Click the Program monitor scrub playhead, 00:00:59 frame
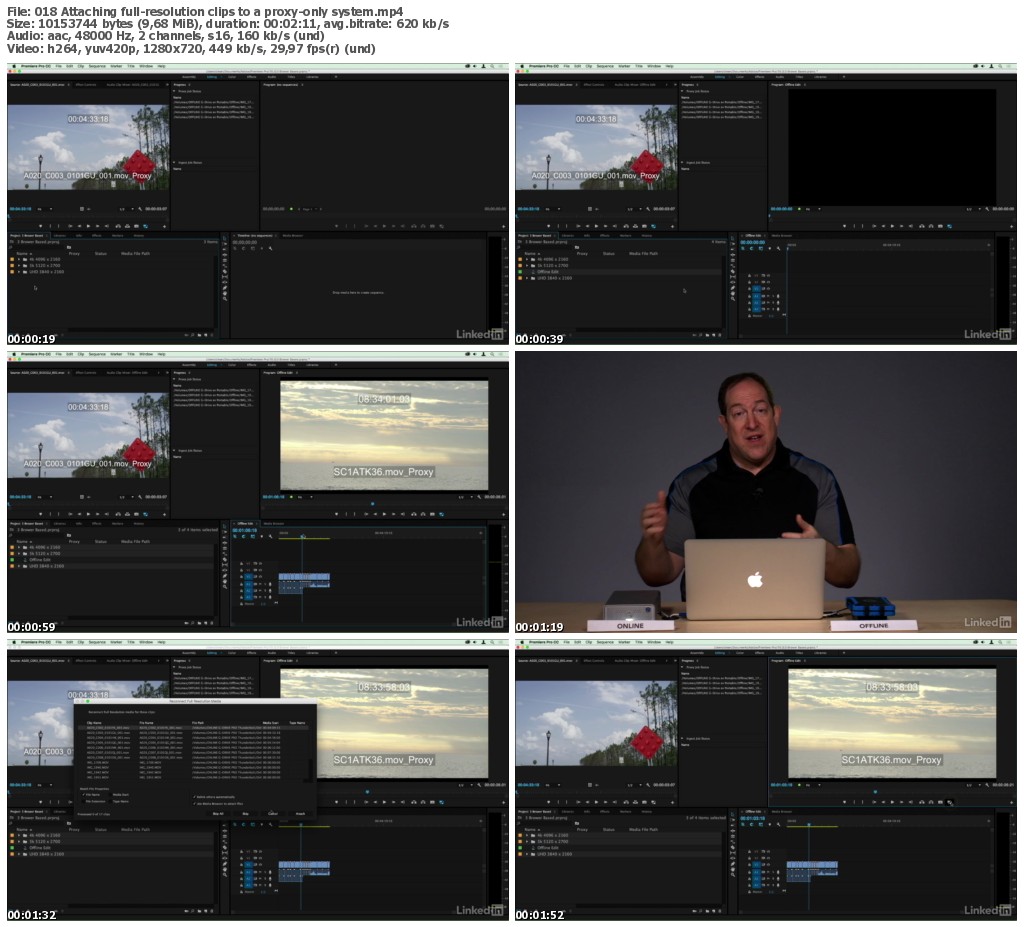This screenshot has width=1024, height=927. point(372,504)
